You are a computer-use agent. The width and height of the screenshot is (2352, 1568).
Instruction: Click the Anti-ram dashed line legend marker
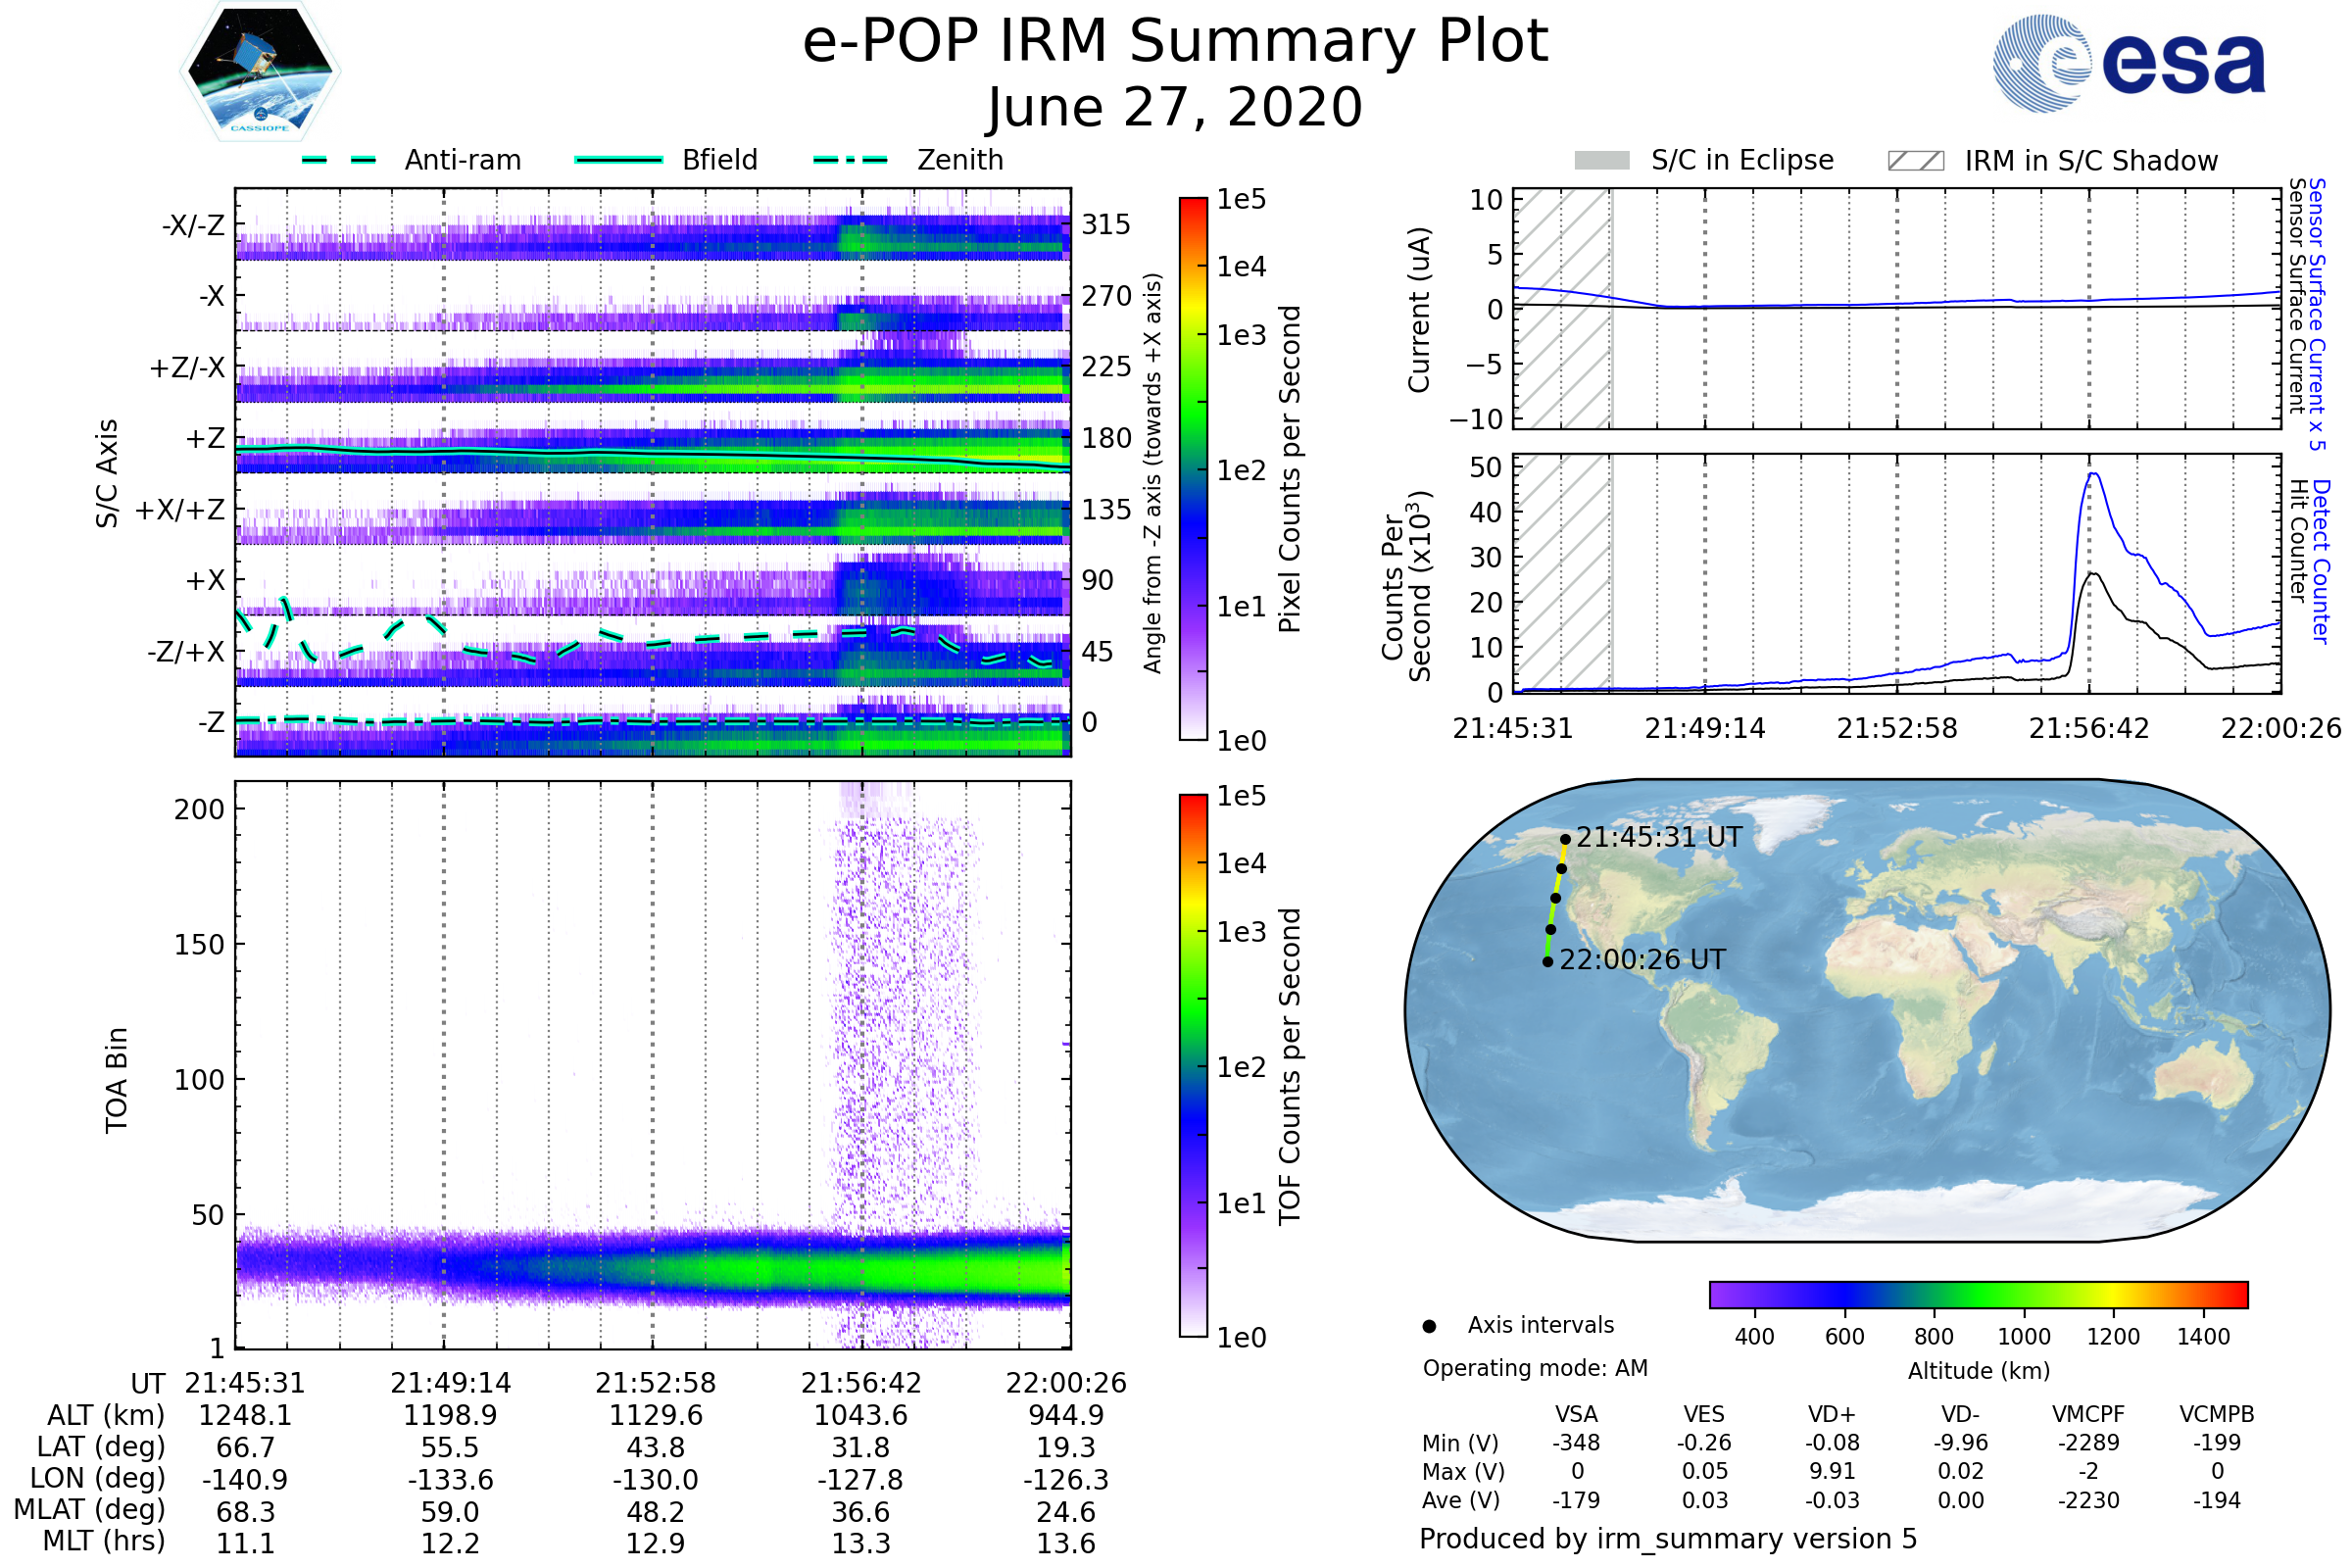click(x=340, y=160)
